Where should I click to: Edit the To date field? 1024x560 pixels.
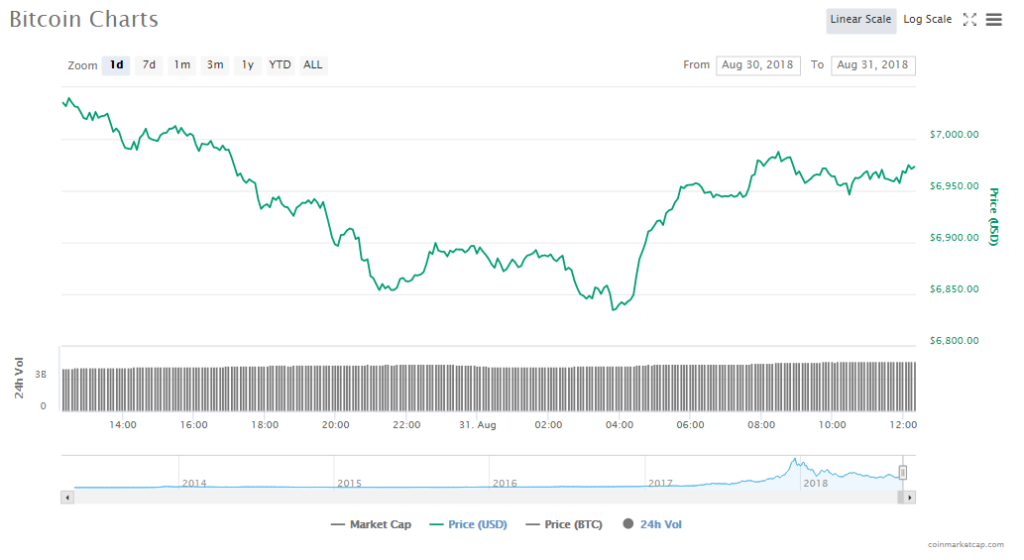[872, 65]
